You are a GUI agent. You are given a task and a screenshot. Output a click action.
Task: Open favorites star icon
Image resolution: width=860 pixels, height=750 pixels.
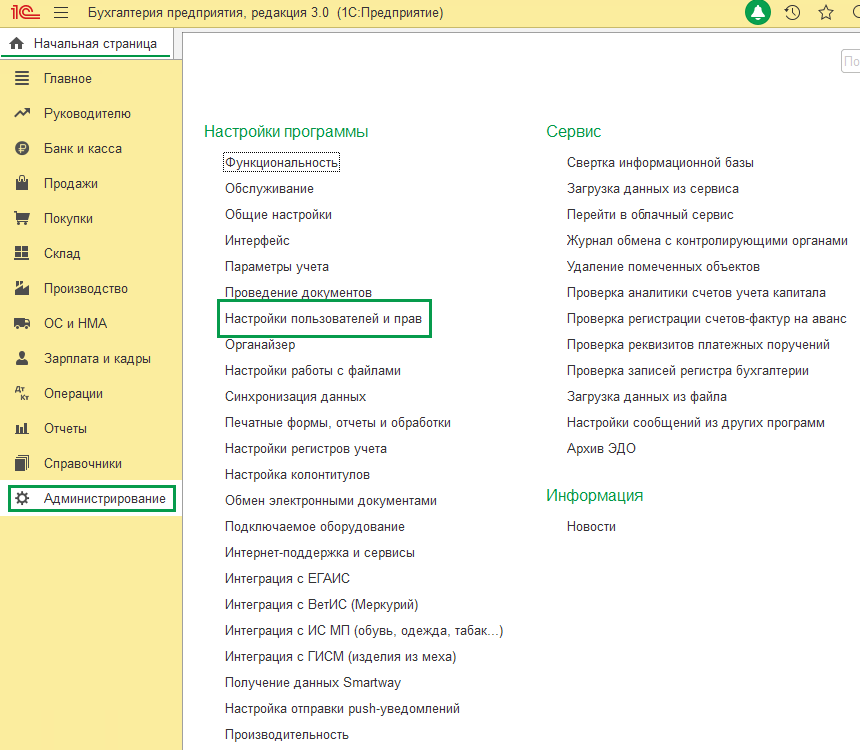pos(825,12)
